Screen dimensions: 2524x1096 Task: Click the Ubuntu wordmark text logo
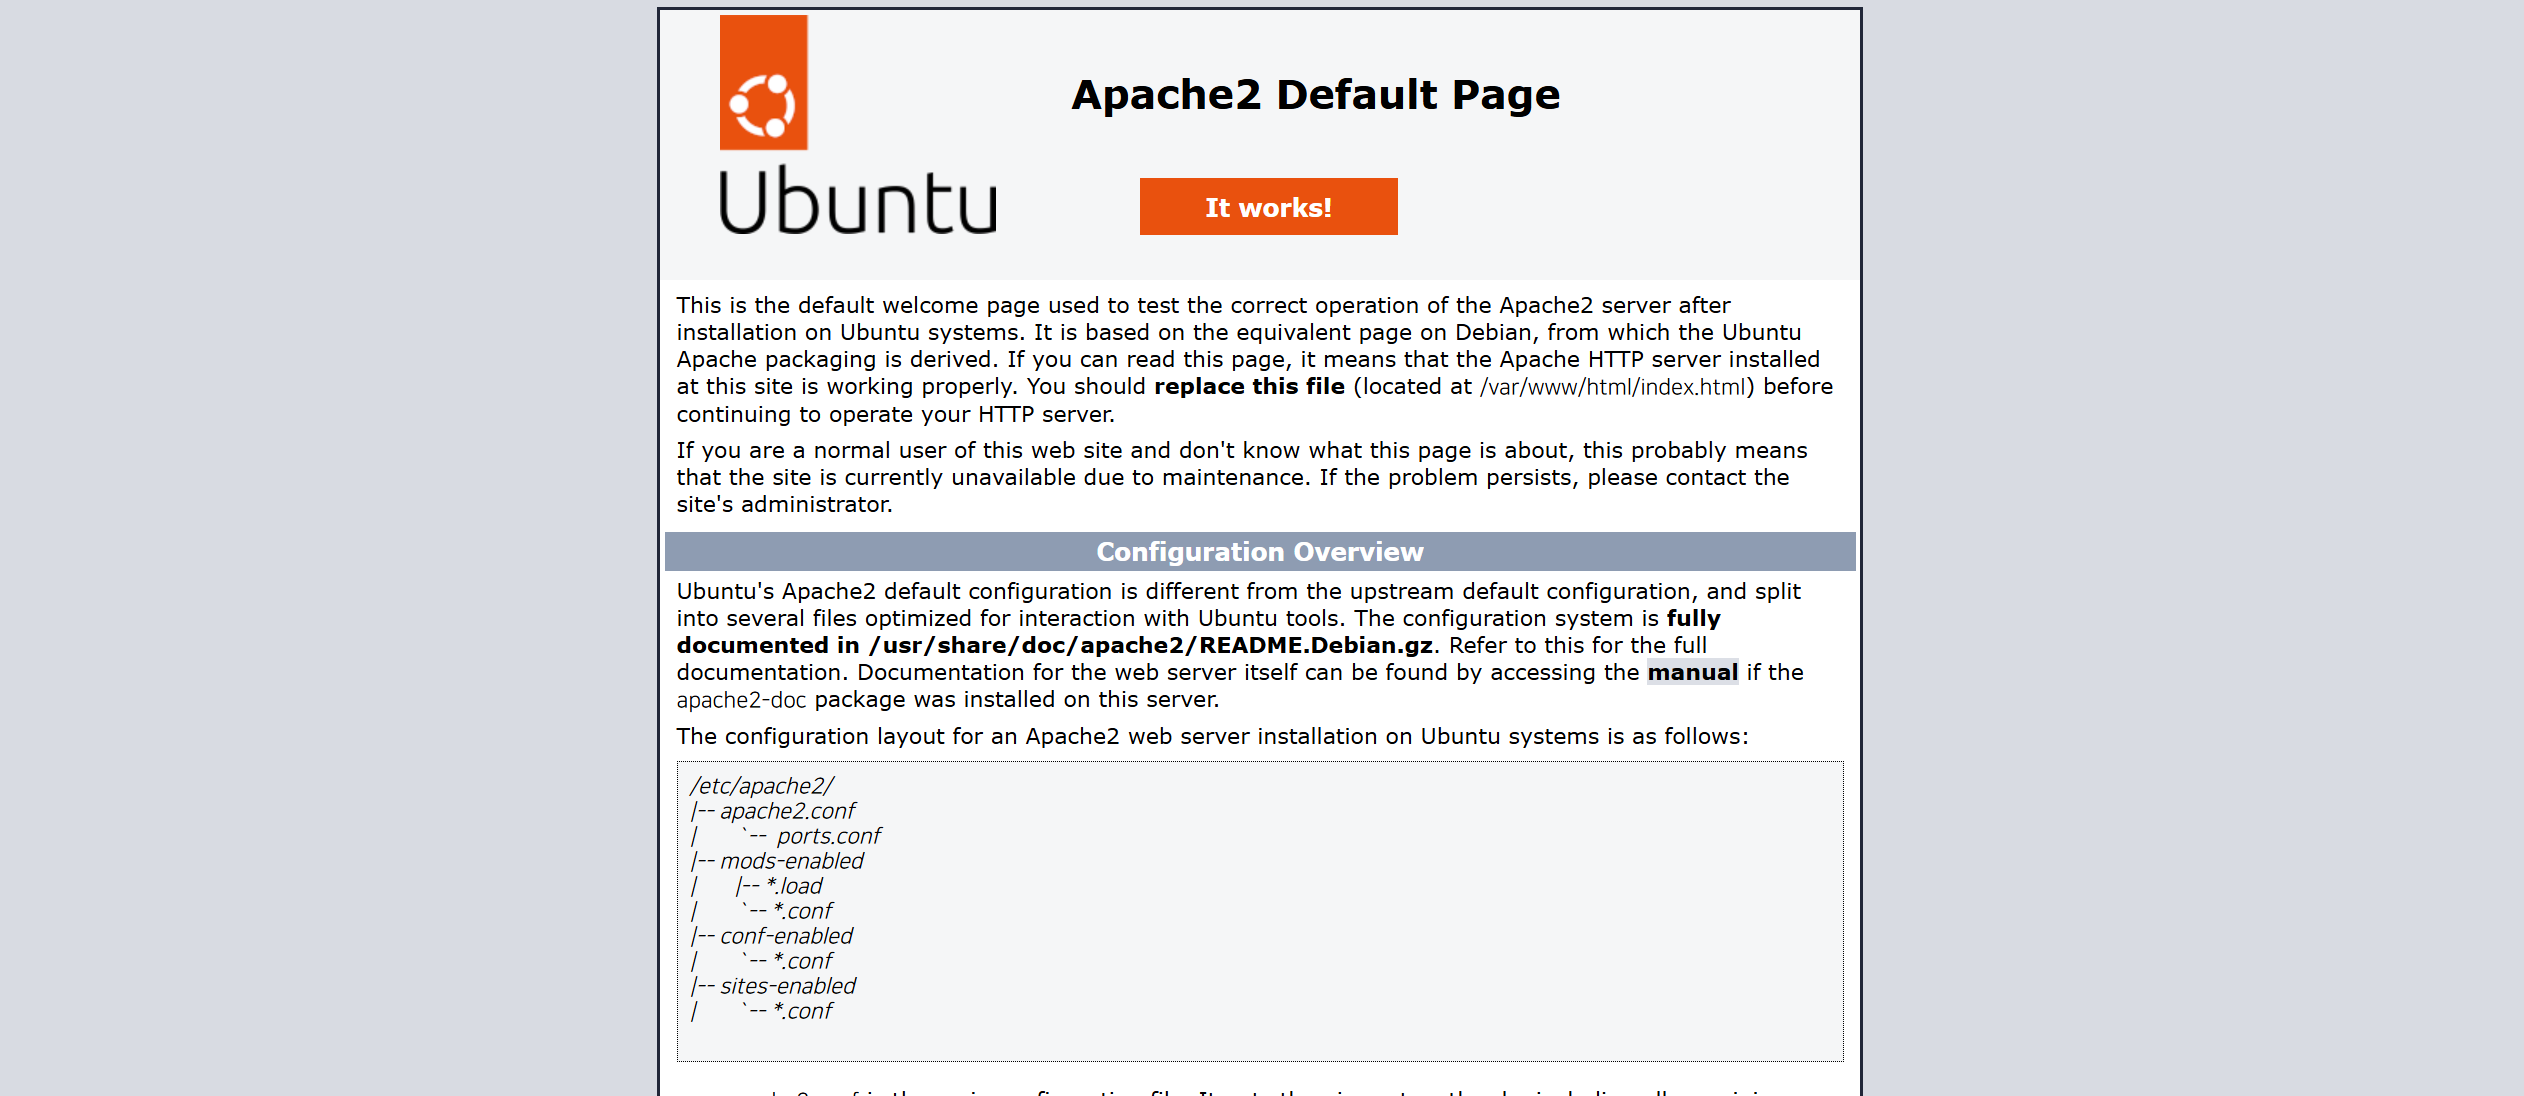tap(858, 201)
